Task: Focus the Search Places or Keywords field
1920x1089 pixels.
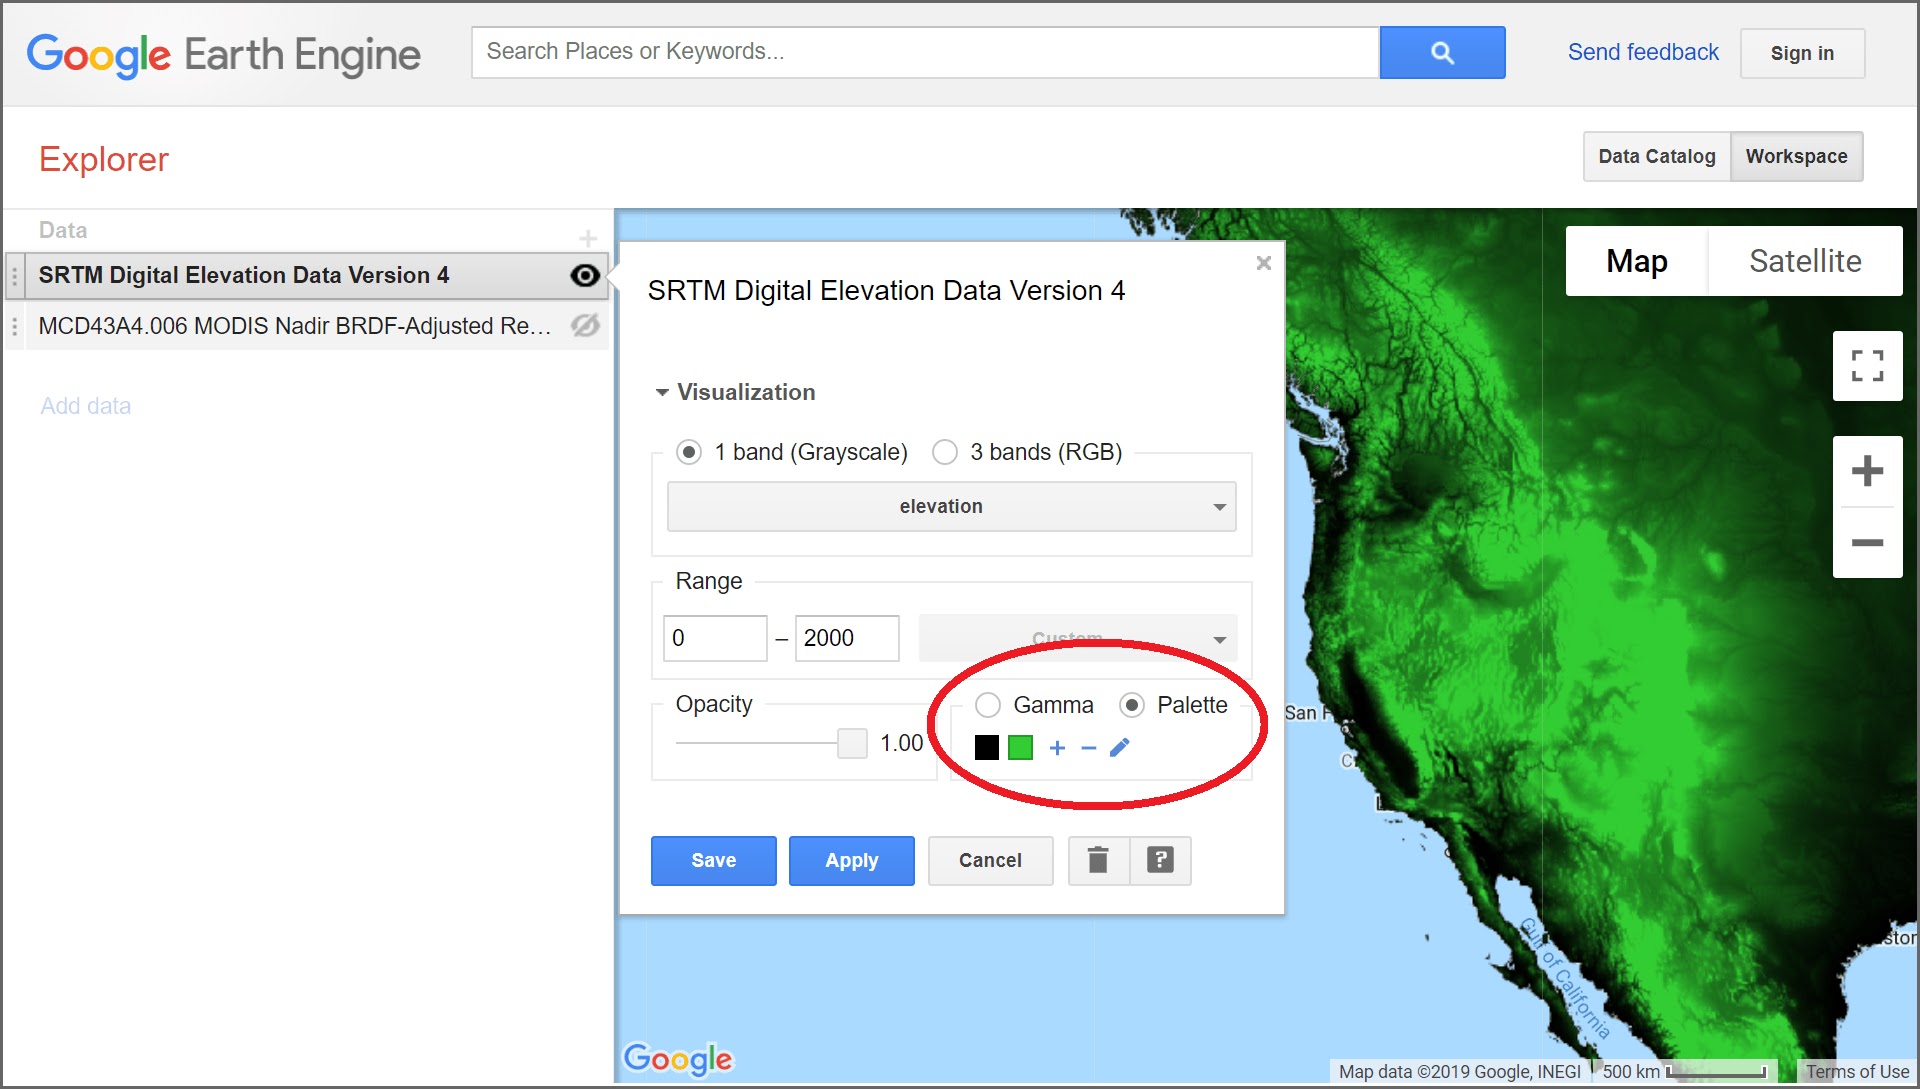Action: pyautogui.click(x=926, y=52)
